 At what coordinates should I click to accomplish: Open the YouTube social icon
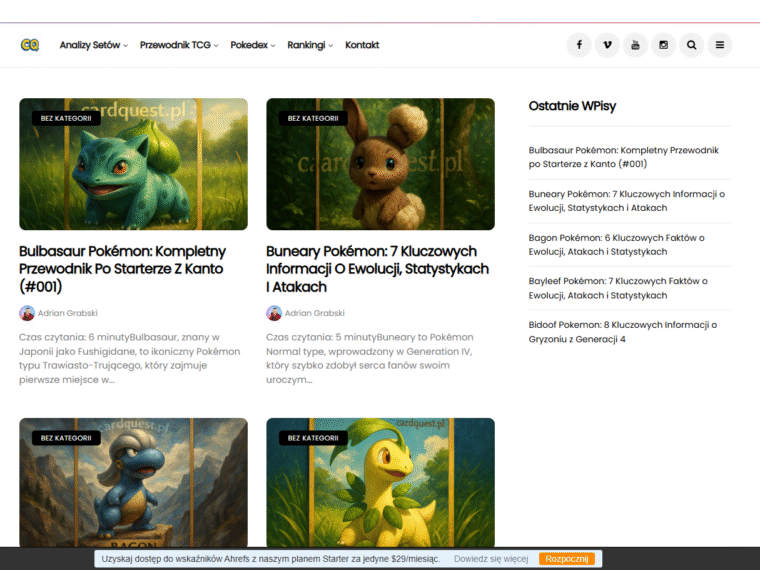point(635,45)
